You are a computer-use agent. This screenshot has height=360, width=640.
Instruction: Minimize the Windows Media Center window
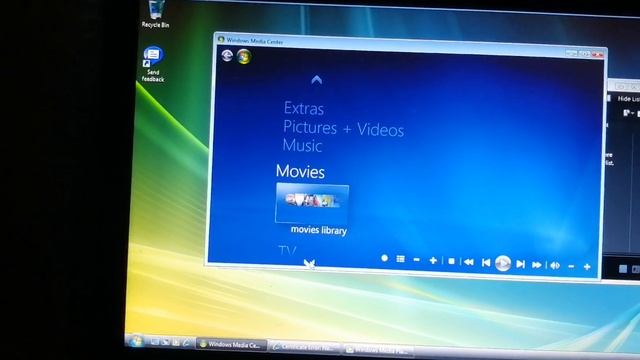(x=571, y=53)
